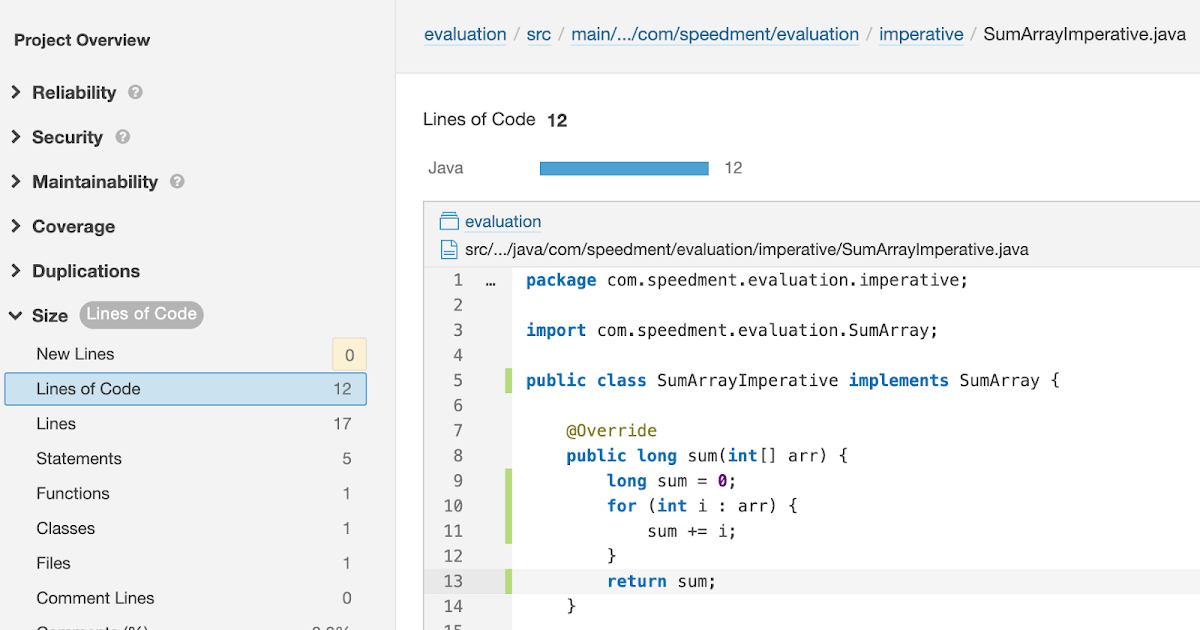Click the project icon beside evaluation
1200x630 pixels.
[x=448, y=221]
